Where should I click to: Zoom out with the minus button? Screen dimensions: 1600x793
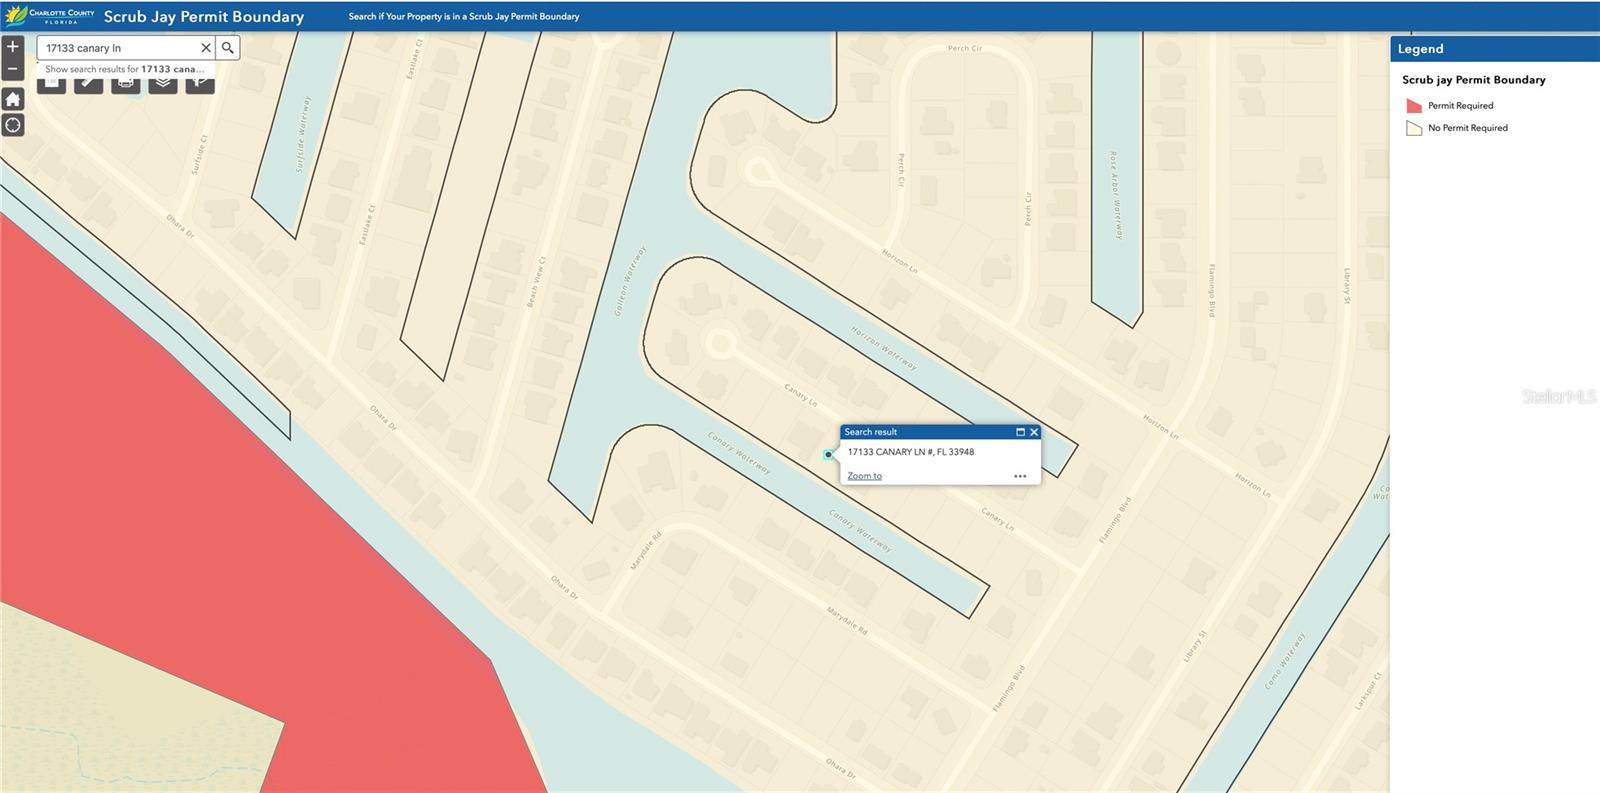click(x=13, y=69)
